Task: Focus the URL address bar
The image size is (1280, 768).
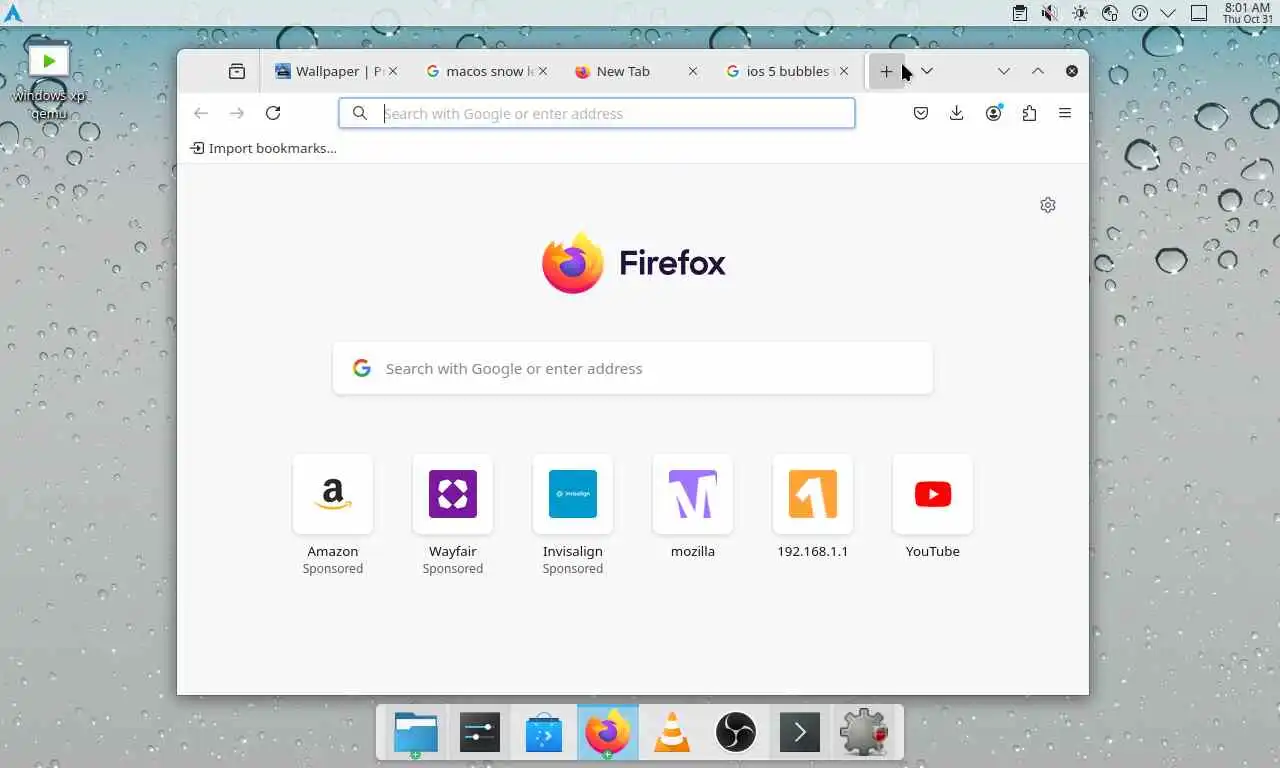Action: point(597,113)
